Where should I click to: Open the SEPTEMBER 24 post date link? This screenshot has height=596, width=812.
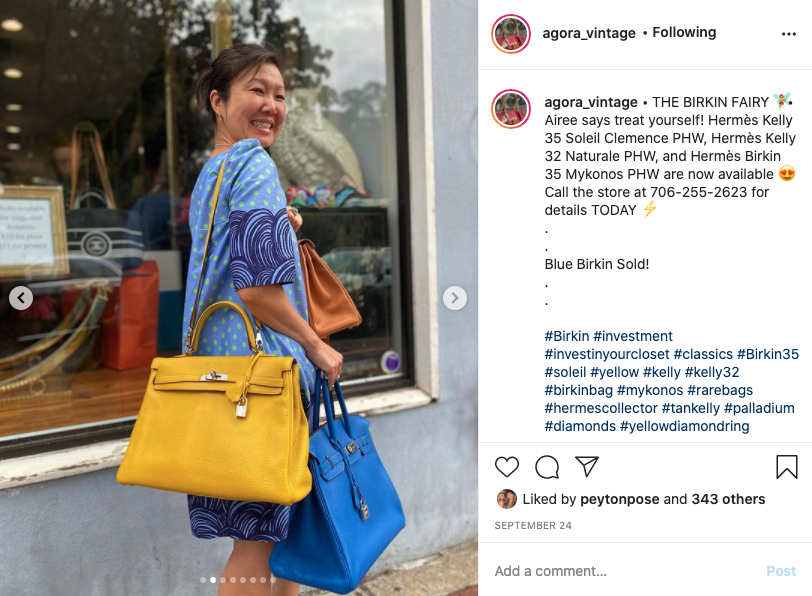533,526
